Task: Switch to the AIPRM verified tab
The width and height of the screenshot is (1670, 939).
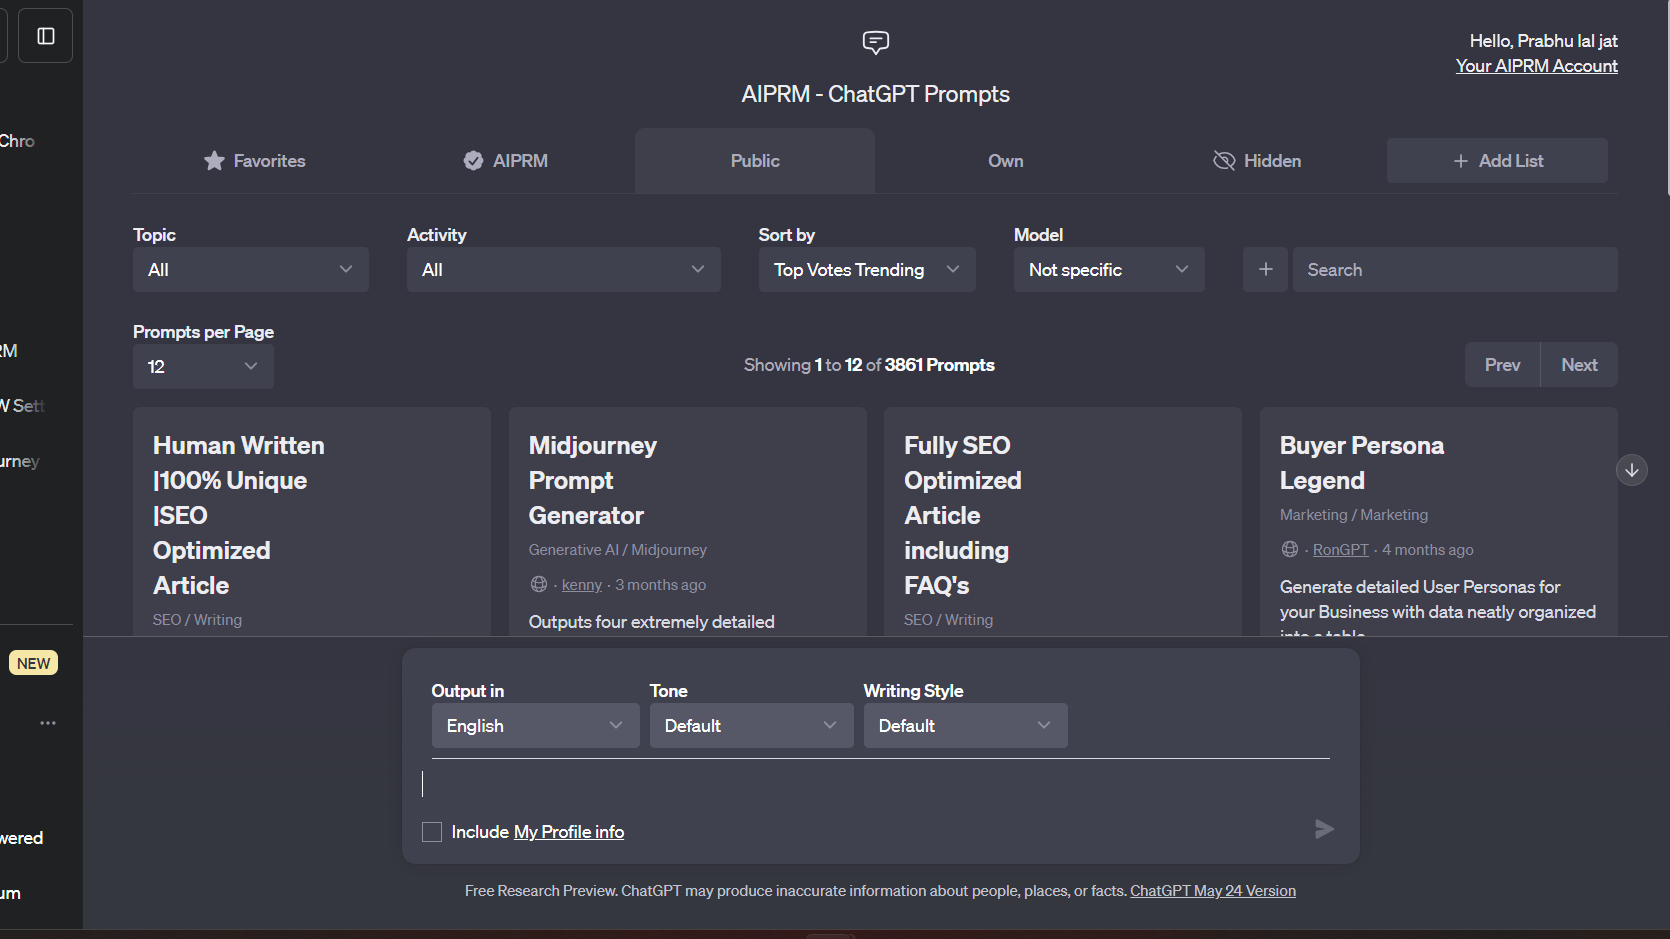Action: (505, 161)
